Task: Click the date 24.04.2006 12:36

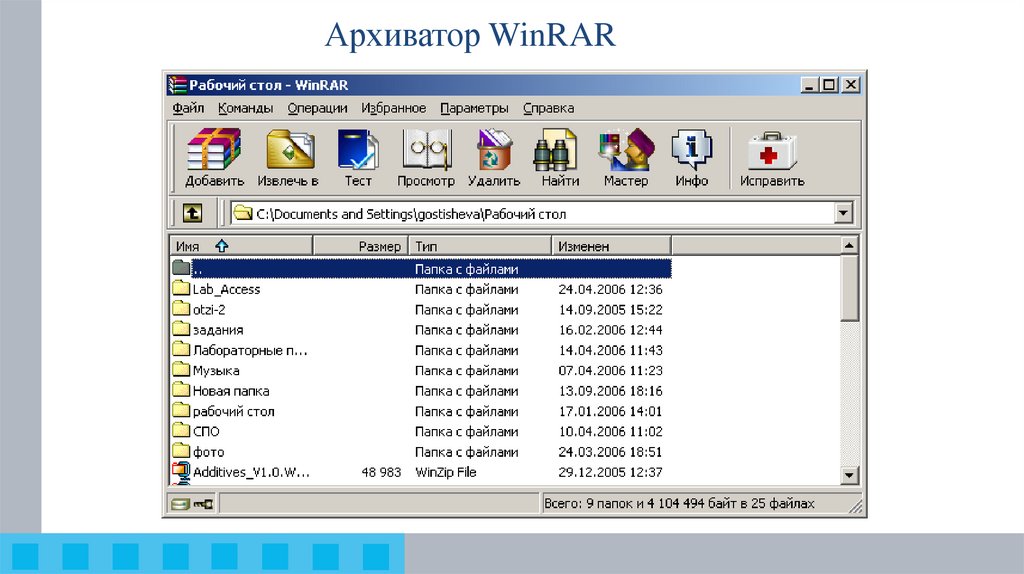Action: [610, 289]
